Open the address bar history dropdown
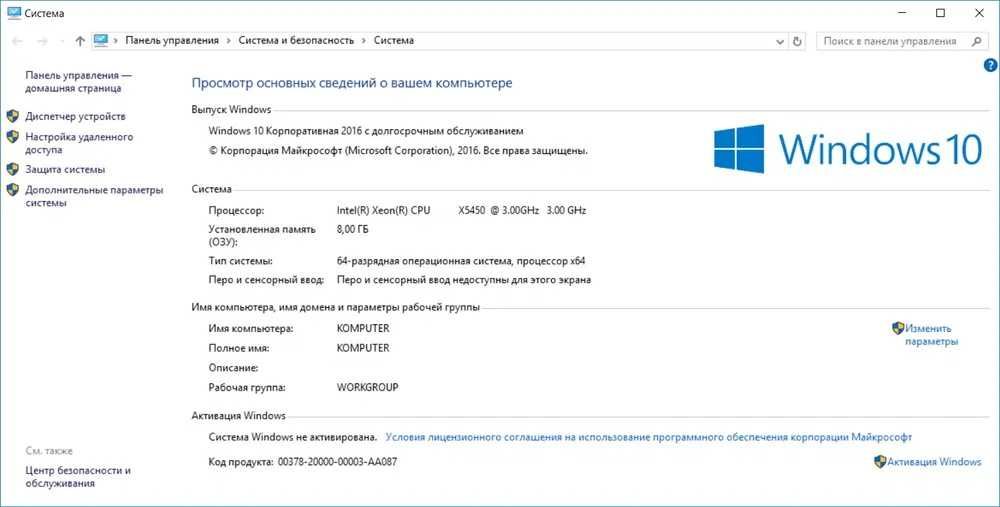Screen dimensions: 1000x507 (780, 41)
